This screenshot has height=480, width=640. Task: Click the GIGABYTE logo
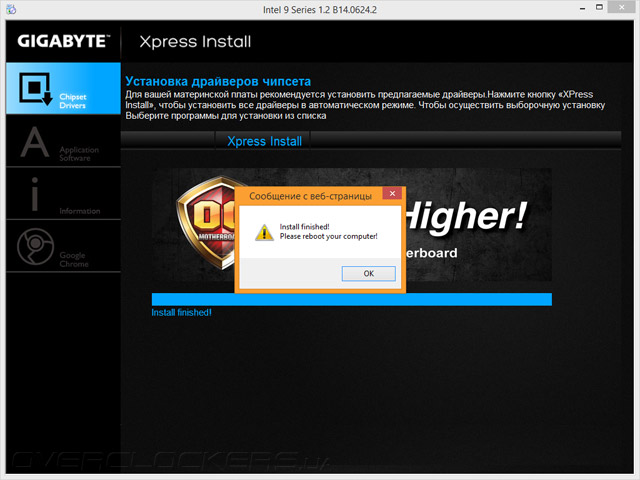[64, 41]
